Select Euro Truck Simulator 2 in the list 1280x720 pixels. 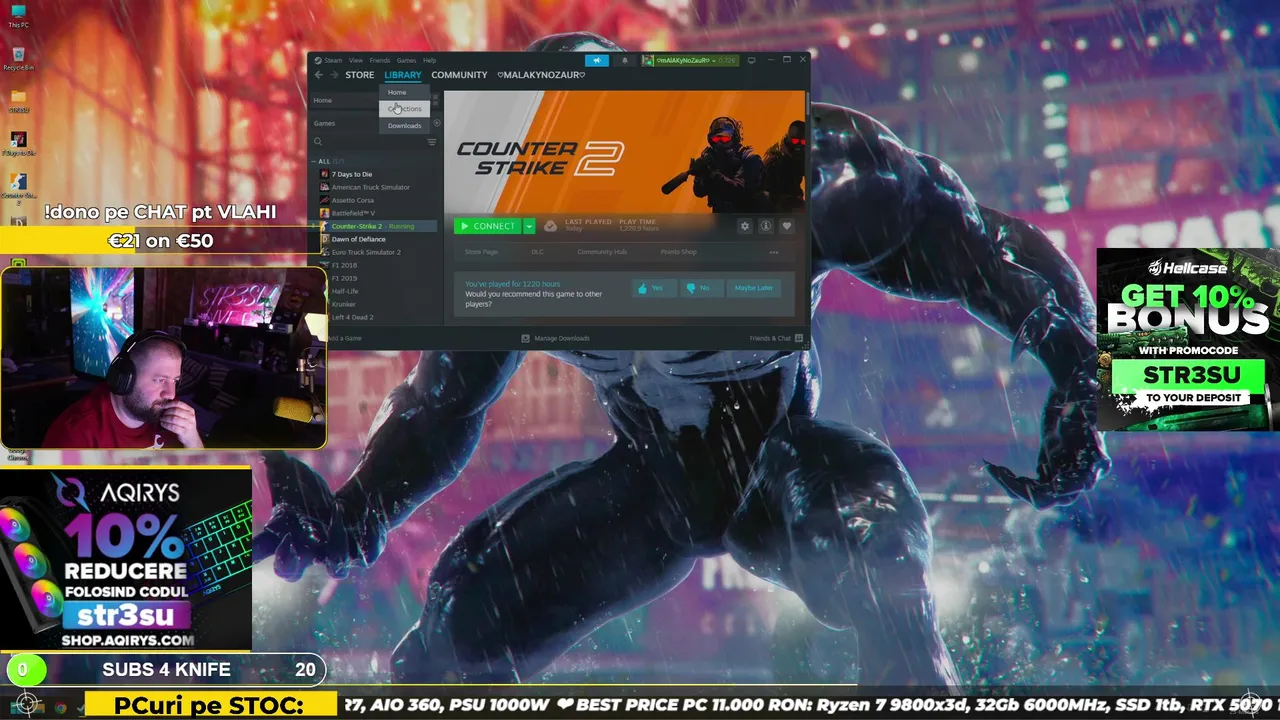tap(366, 252)
